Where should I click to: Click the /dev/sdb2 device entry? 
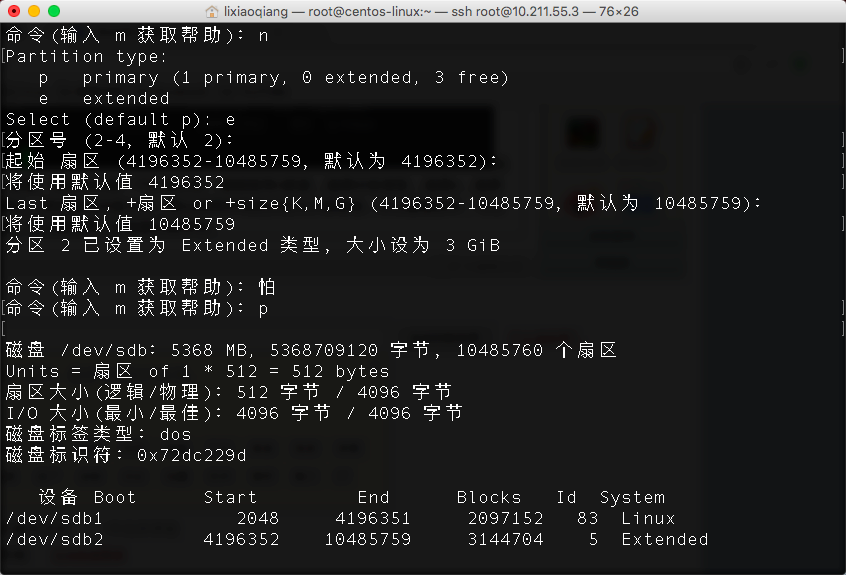pos(54,540)
